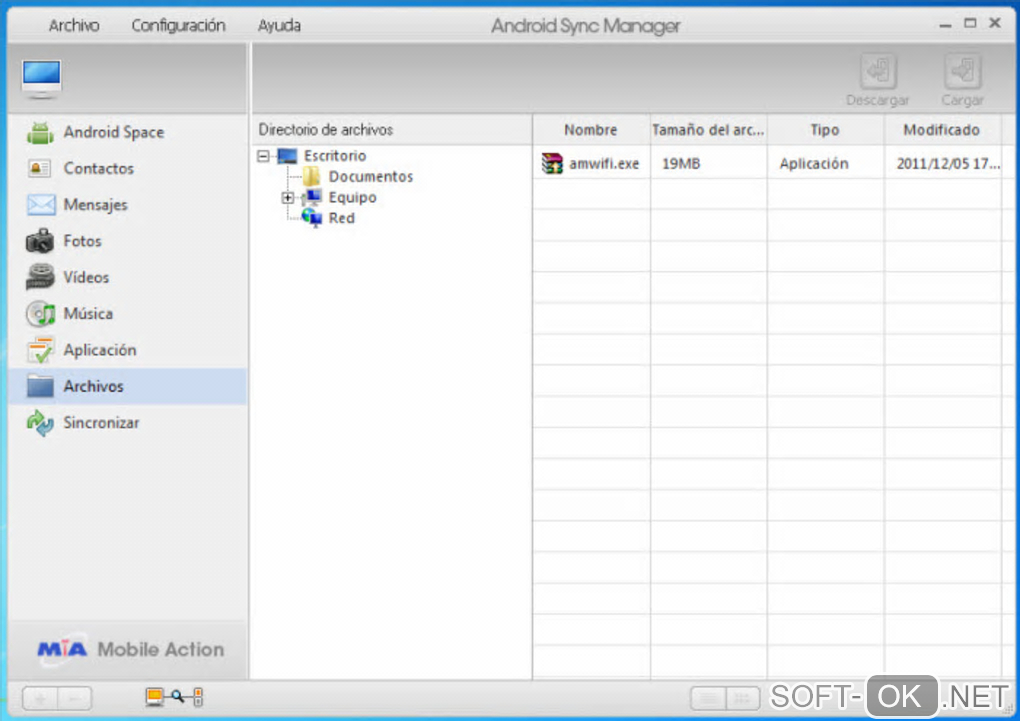Click the Mobile Action logo
The image size is (1020, 721).
[131, 649]
